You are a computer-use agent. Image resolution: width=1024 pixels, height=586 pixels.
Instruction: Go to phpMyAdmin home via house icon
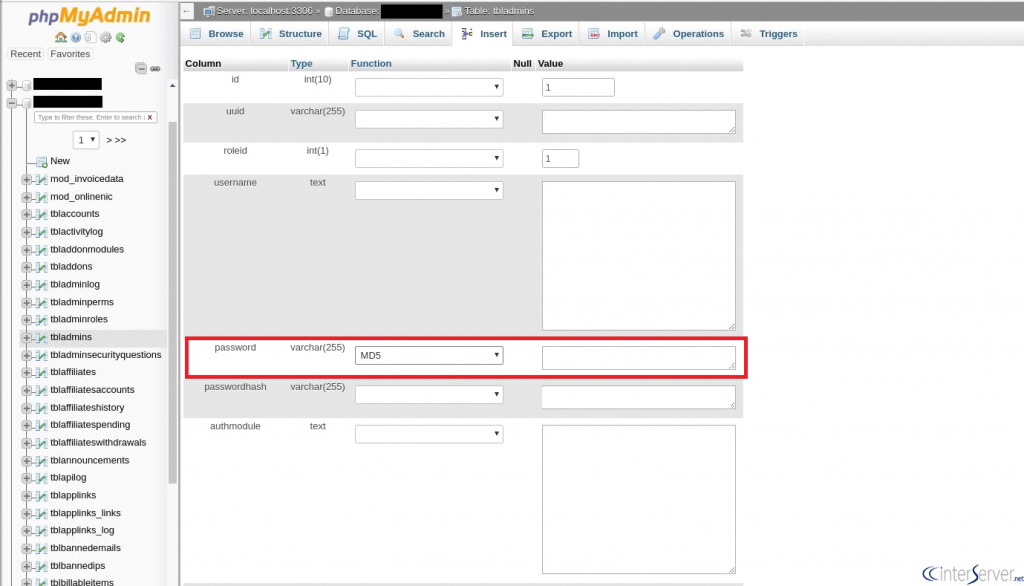click(x=61, y=37)
